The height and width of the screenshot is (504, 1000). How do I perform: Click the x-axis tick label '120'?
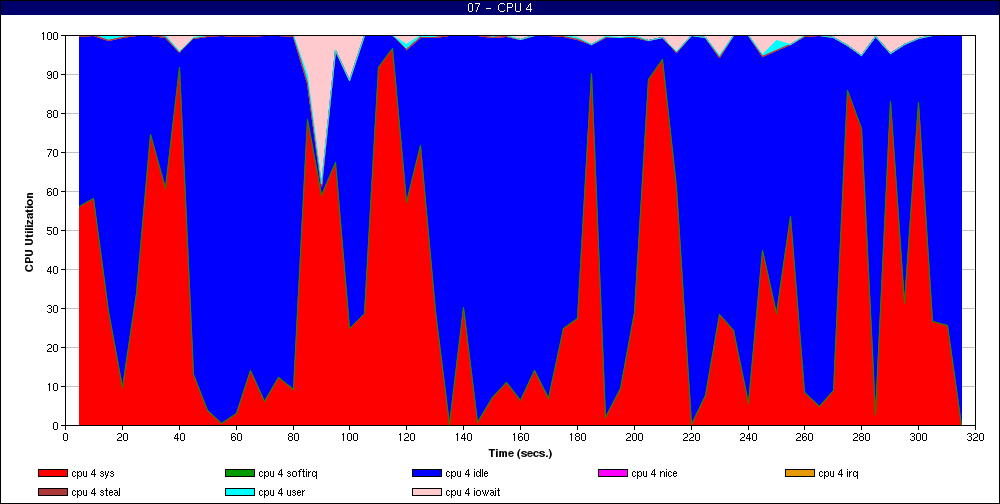[406, 437]
